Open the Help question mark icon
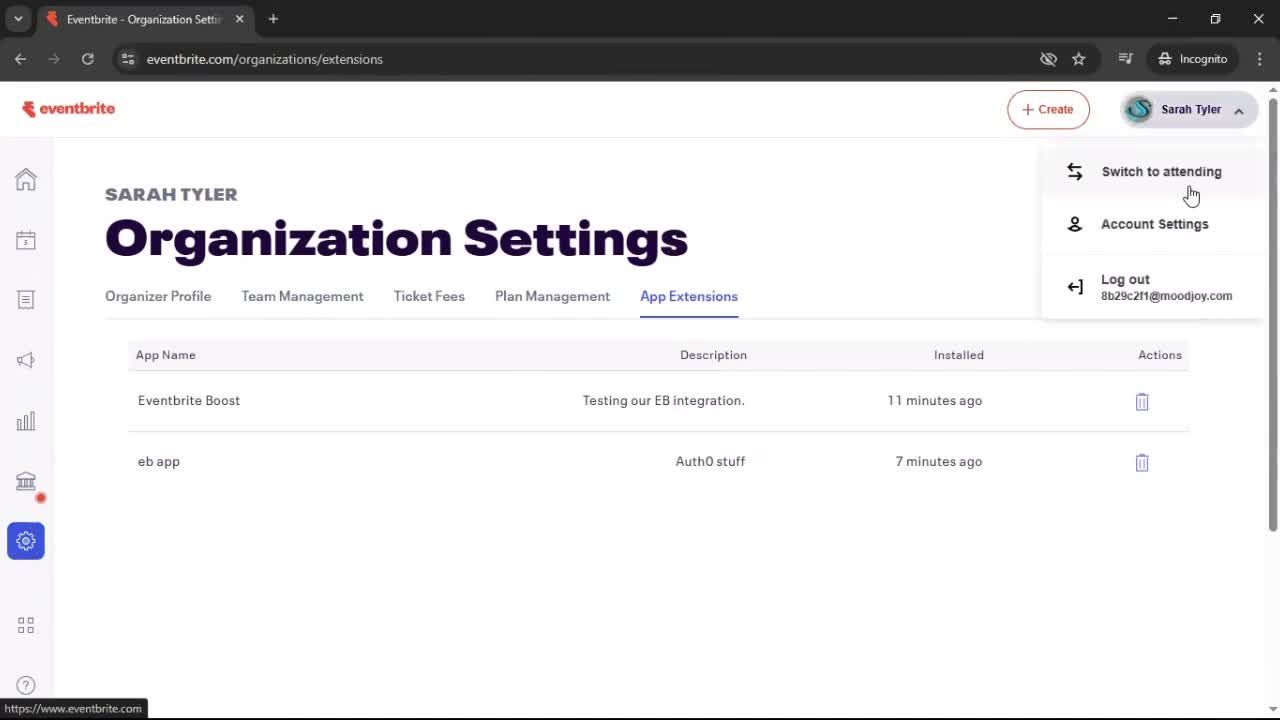 tap(26, 685)
